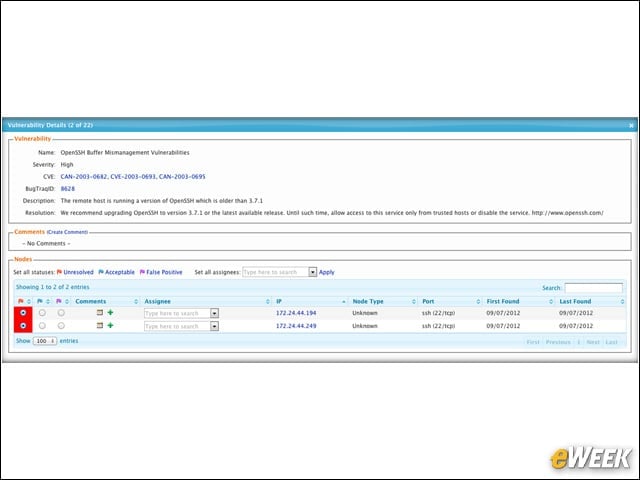Screen dimensions: 640x480
Task: Focus assignee search field for 172.24.44.194
Action: coord(177,313)
